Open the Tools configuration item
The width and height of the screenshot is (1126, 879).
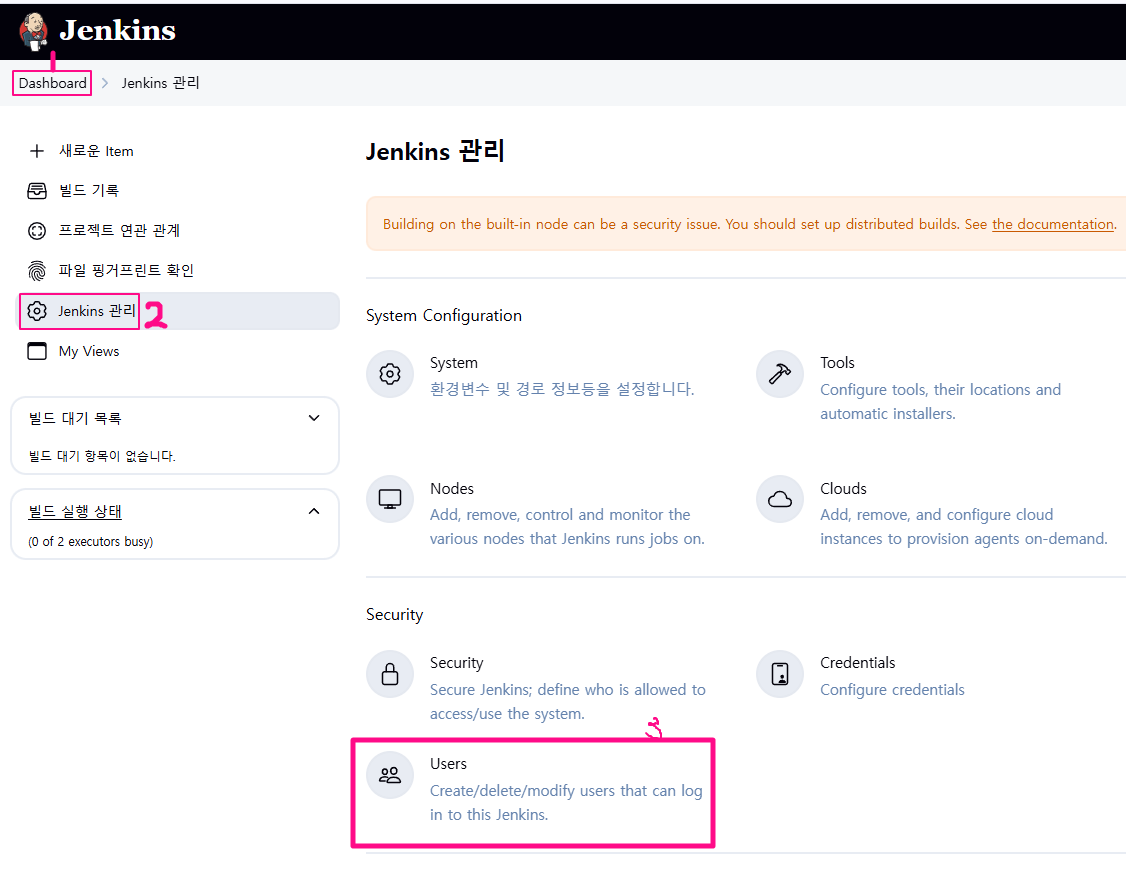click(837, 363)
